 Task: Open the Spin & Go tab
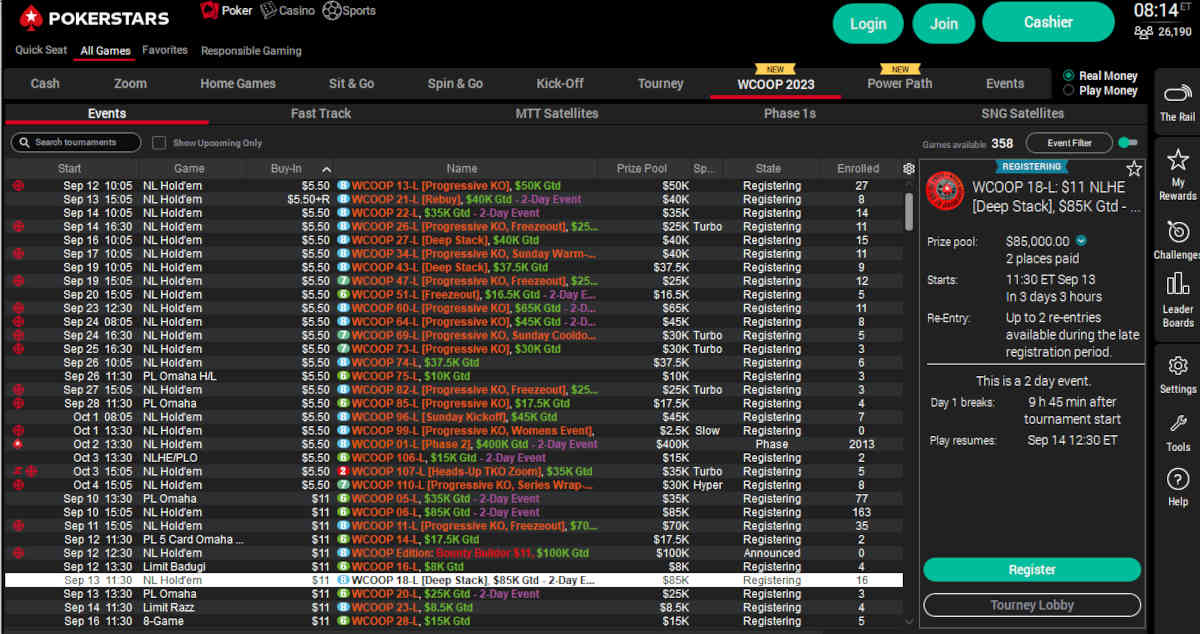tap(455, 84)
